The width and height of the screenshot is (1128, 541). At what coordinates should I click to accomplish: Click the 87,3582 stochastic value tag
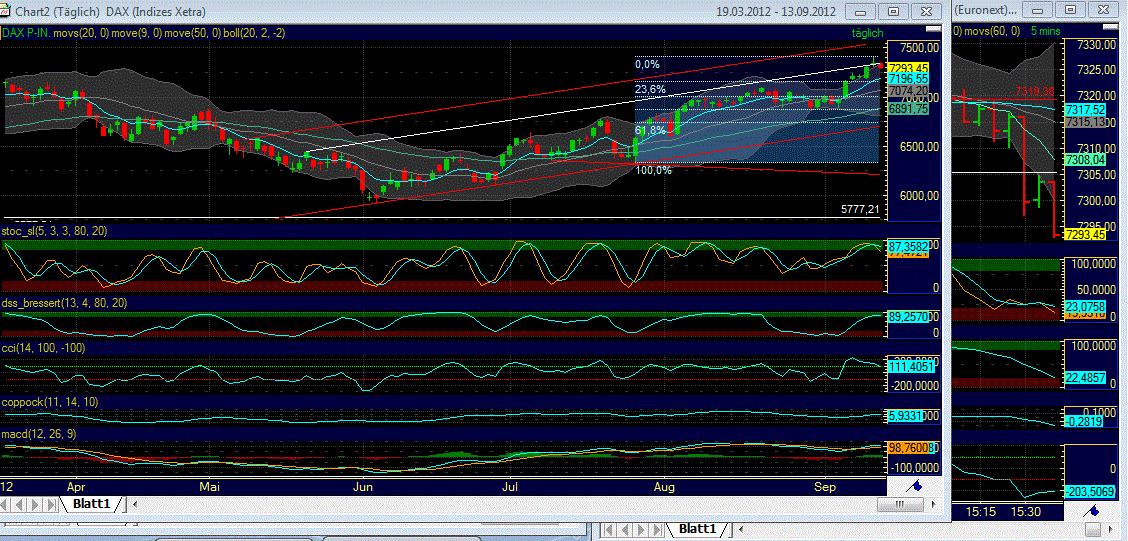point(909,245)
